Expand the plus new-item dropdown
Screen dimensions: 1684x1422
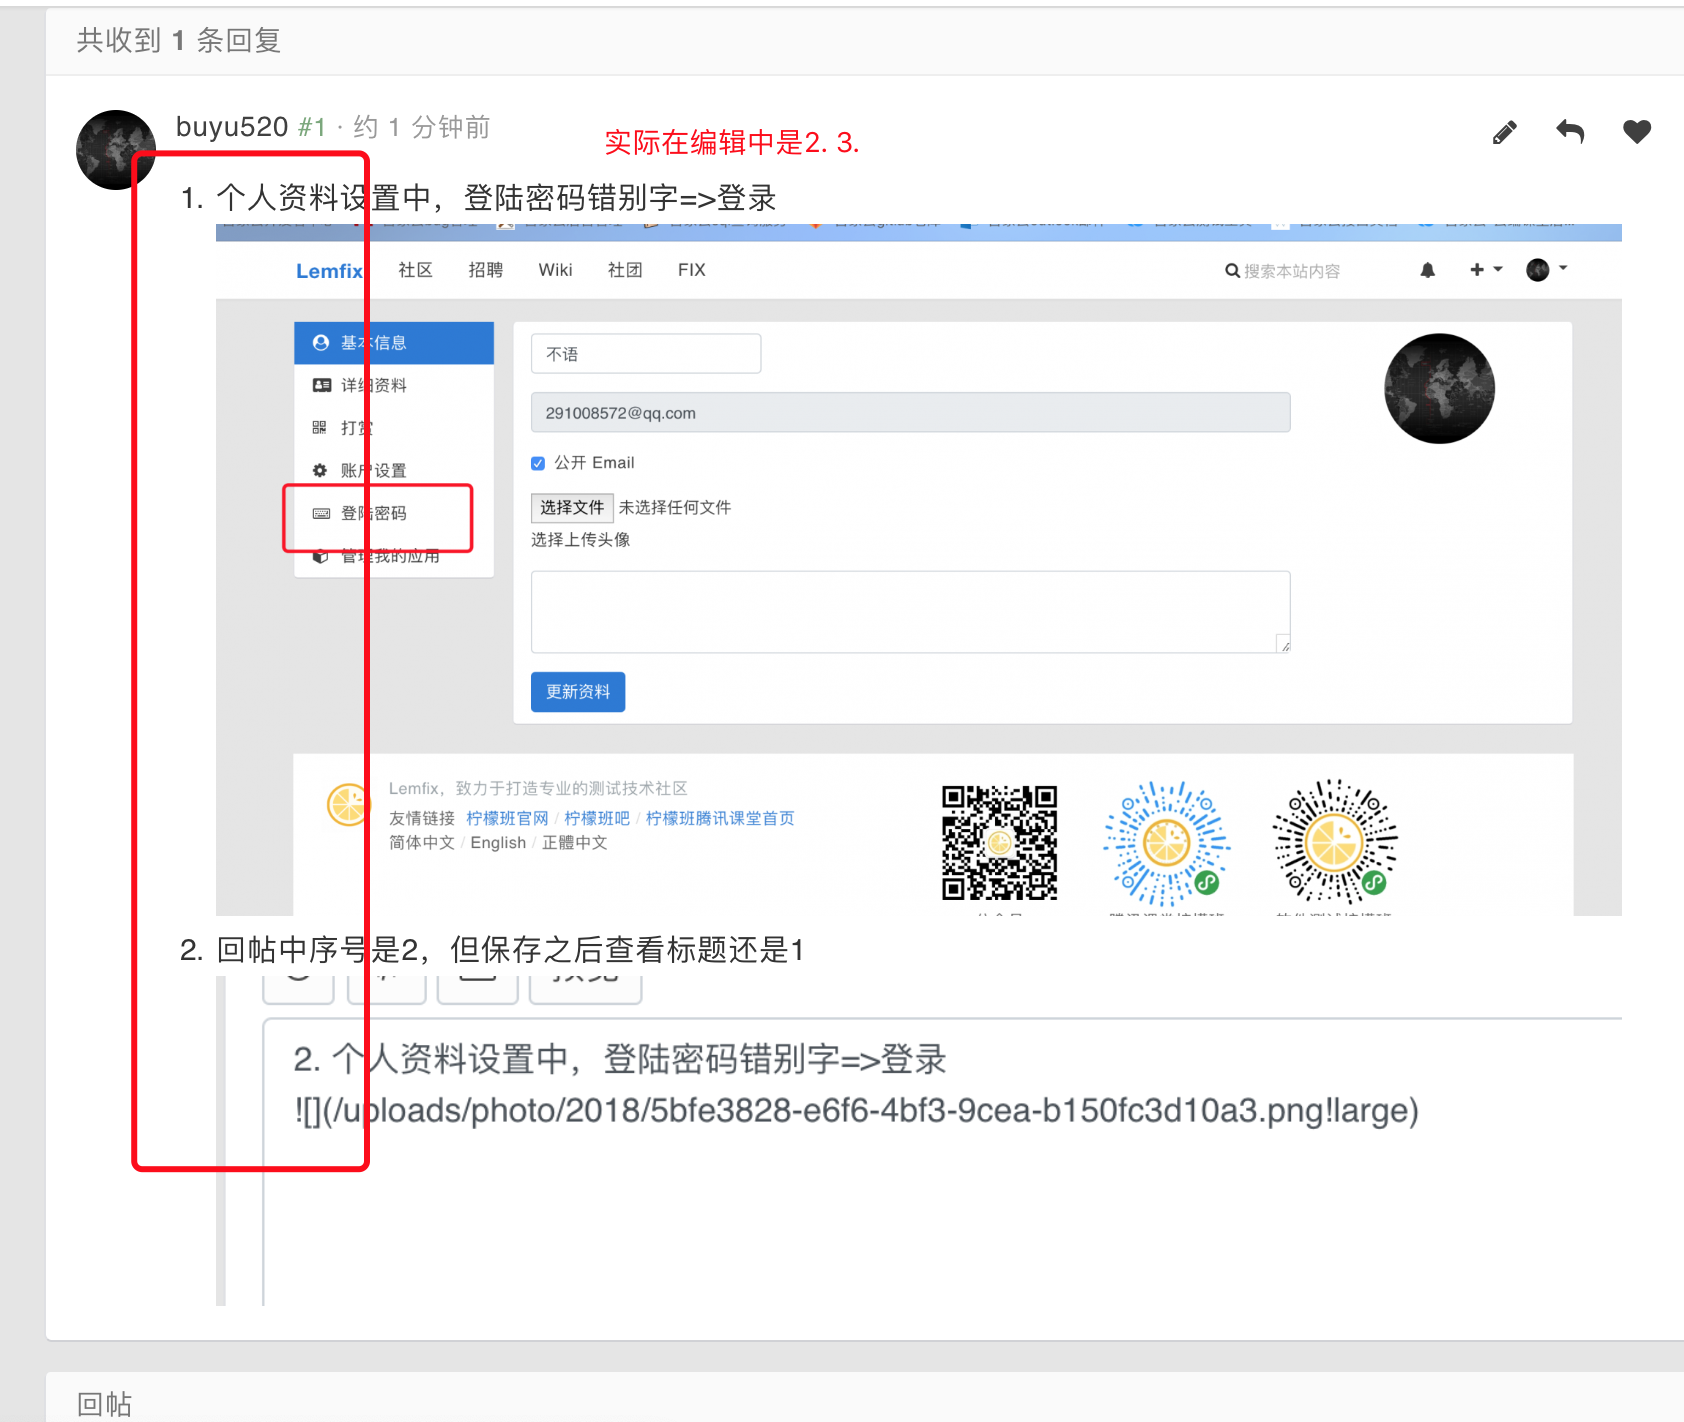(1485, 269)
